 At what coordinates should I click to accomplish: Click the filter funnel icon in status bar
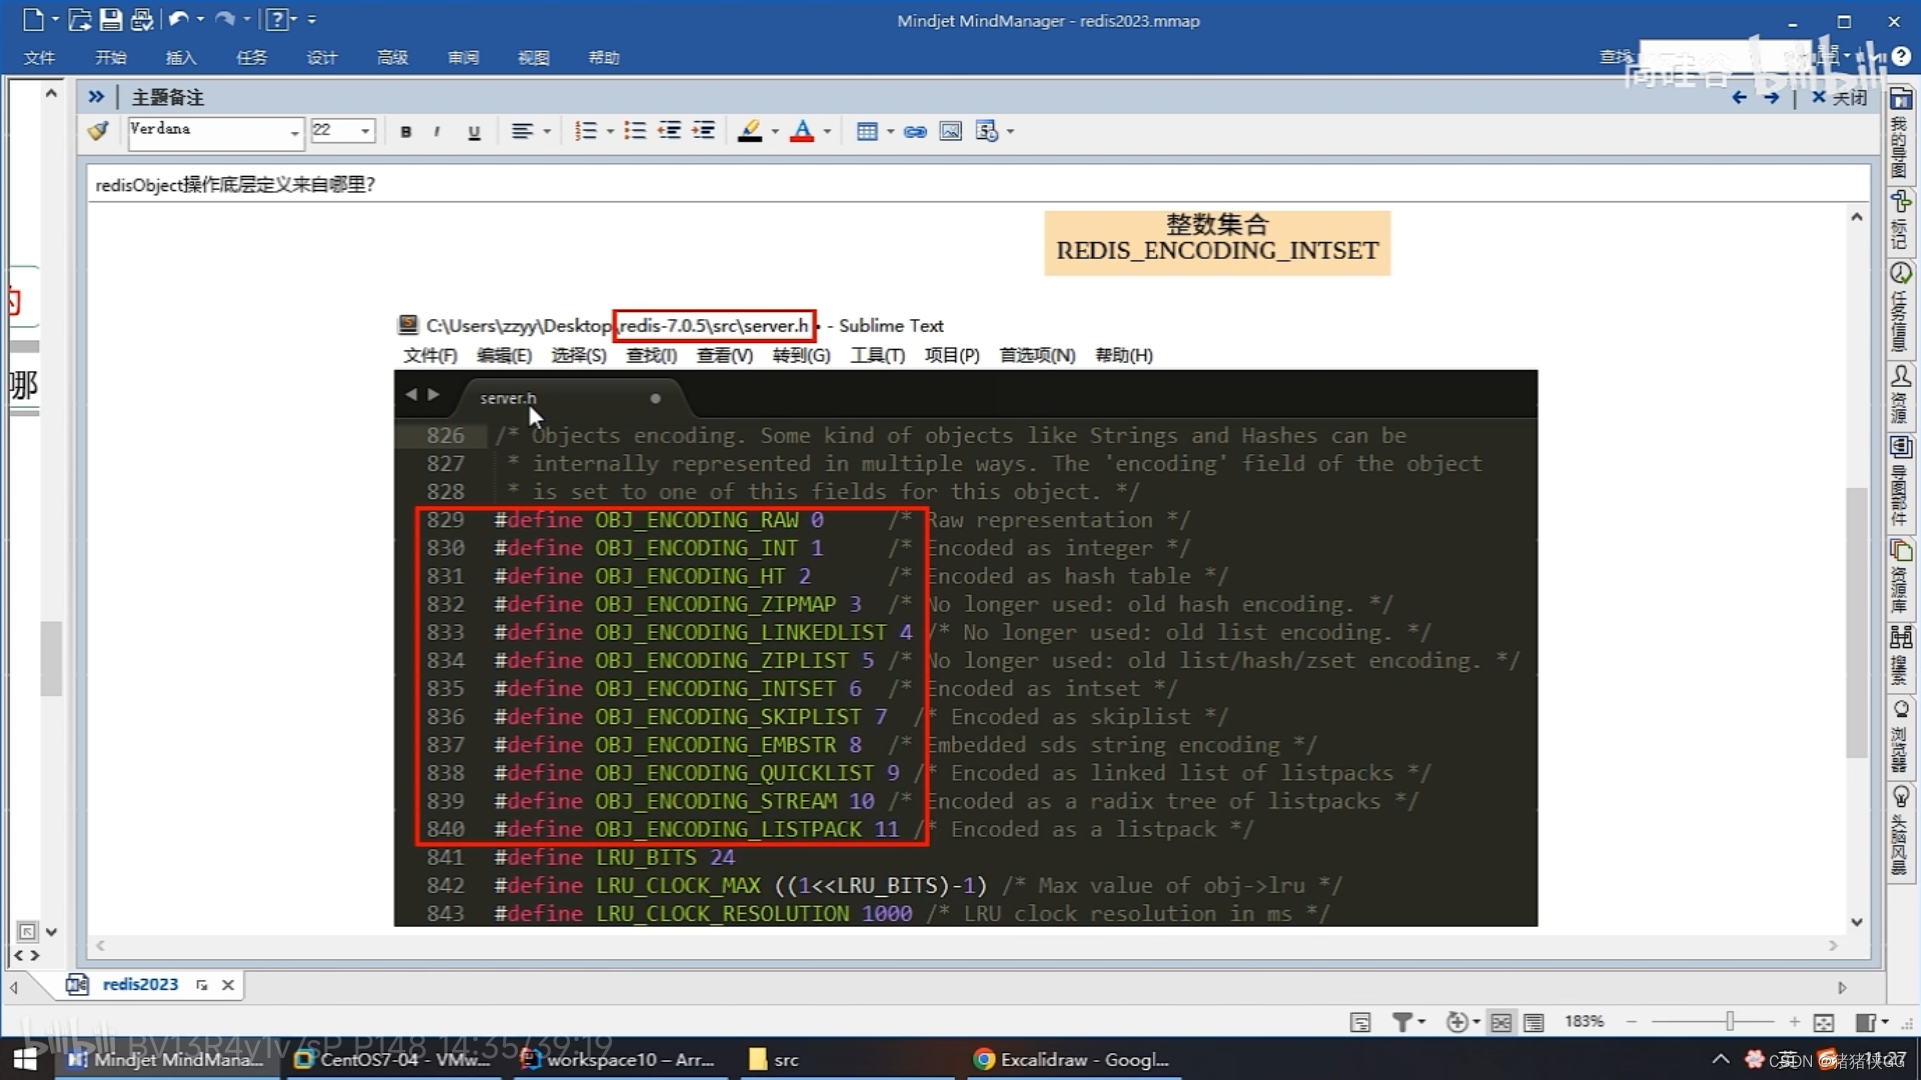click(1402, 1021)
